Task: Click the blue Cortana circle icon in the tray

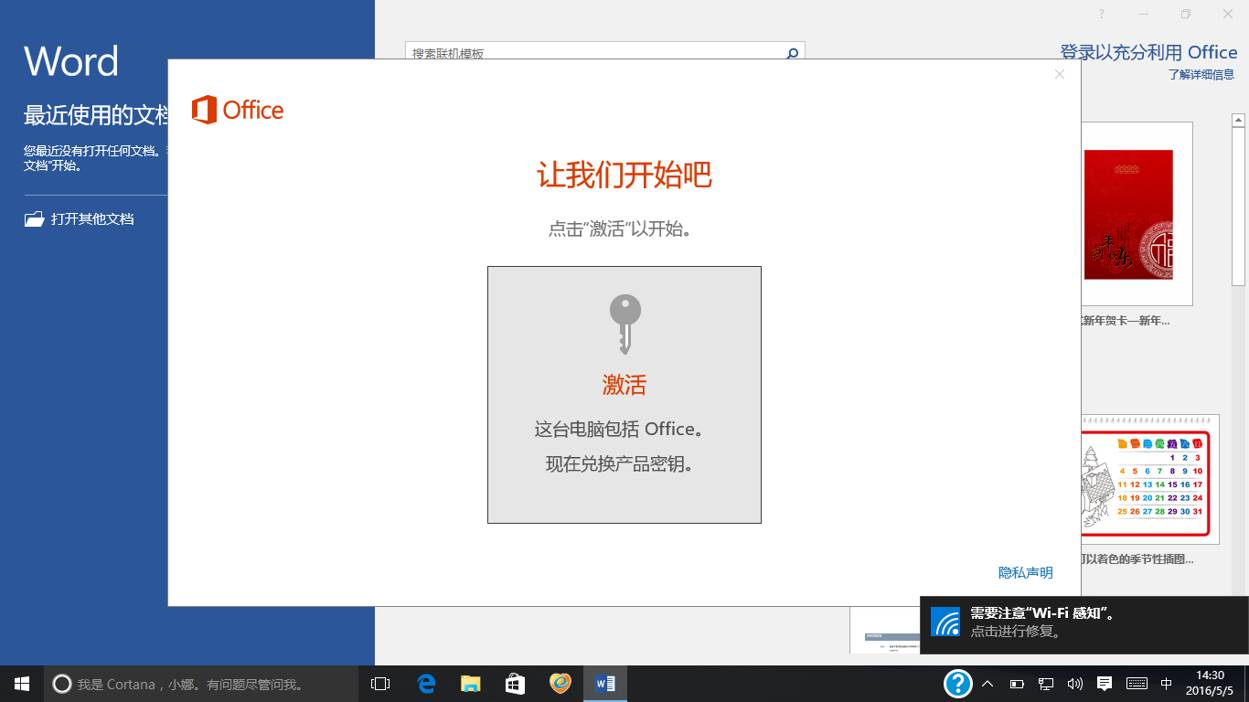Action: 957,683
